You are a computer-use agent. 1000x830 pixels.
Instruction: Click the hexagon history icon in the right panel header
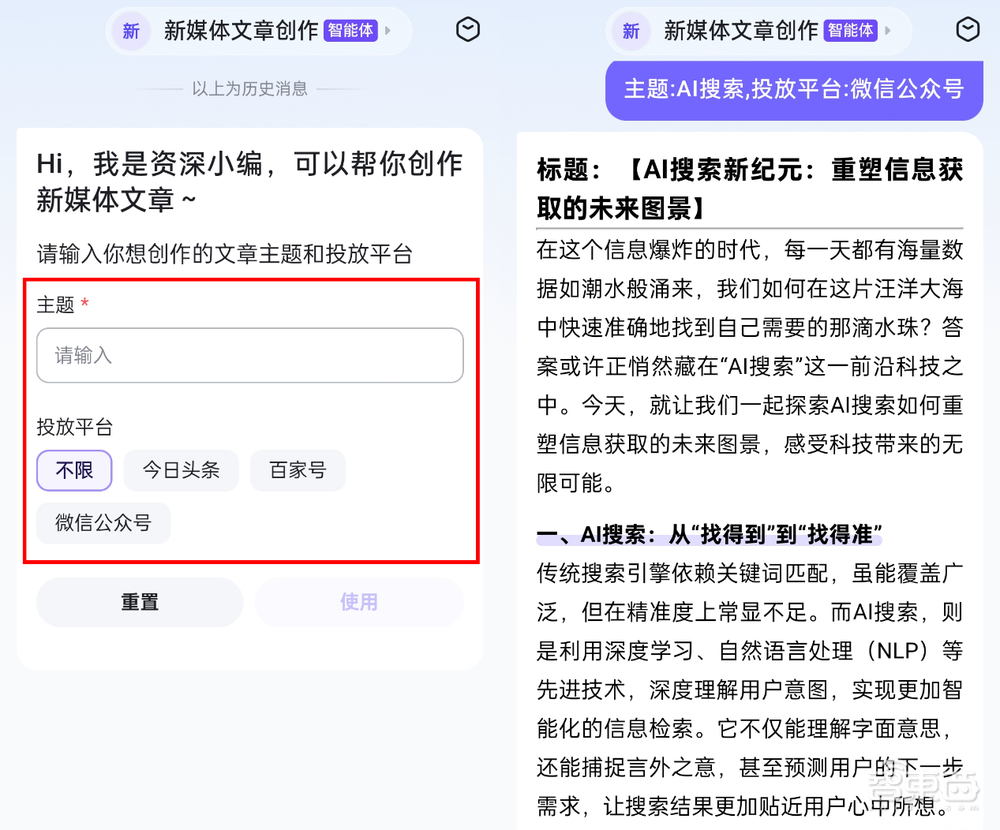click(967, 30)
